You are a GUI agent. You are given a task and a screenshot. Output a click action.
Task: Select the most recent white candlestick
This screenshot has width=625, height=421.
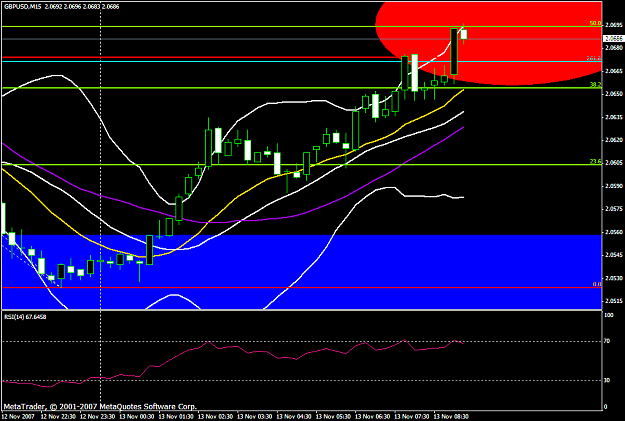[464, 34]
